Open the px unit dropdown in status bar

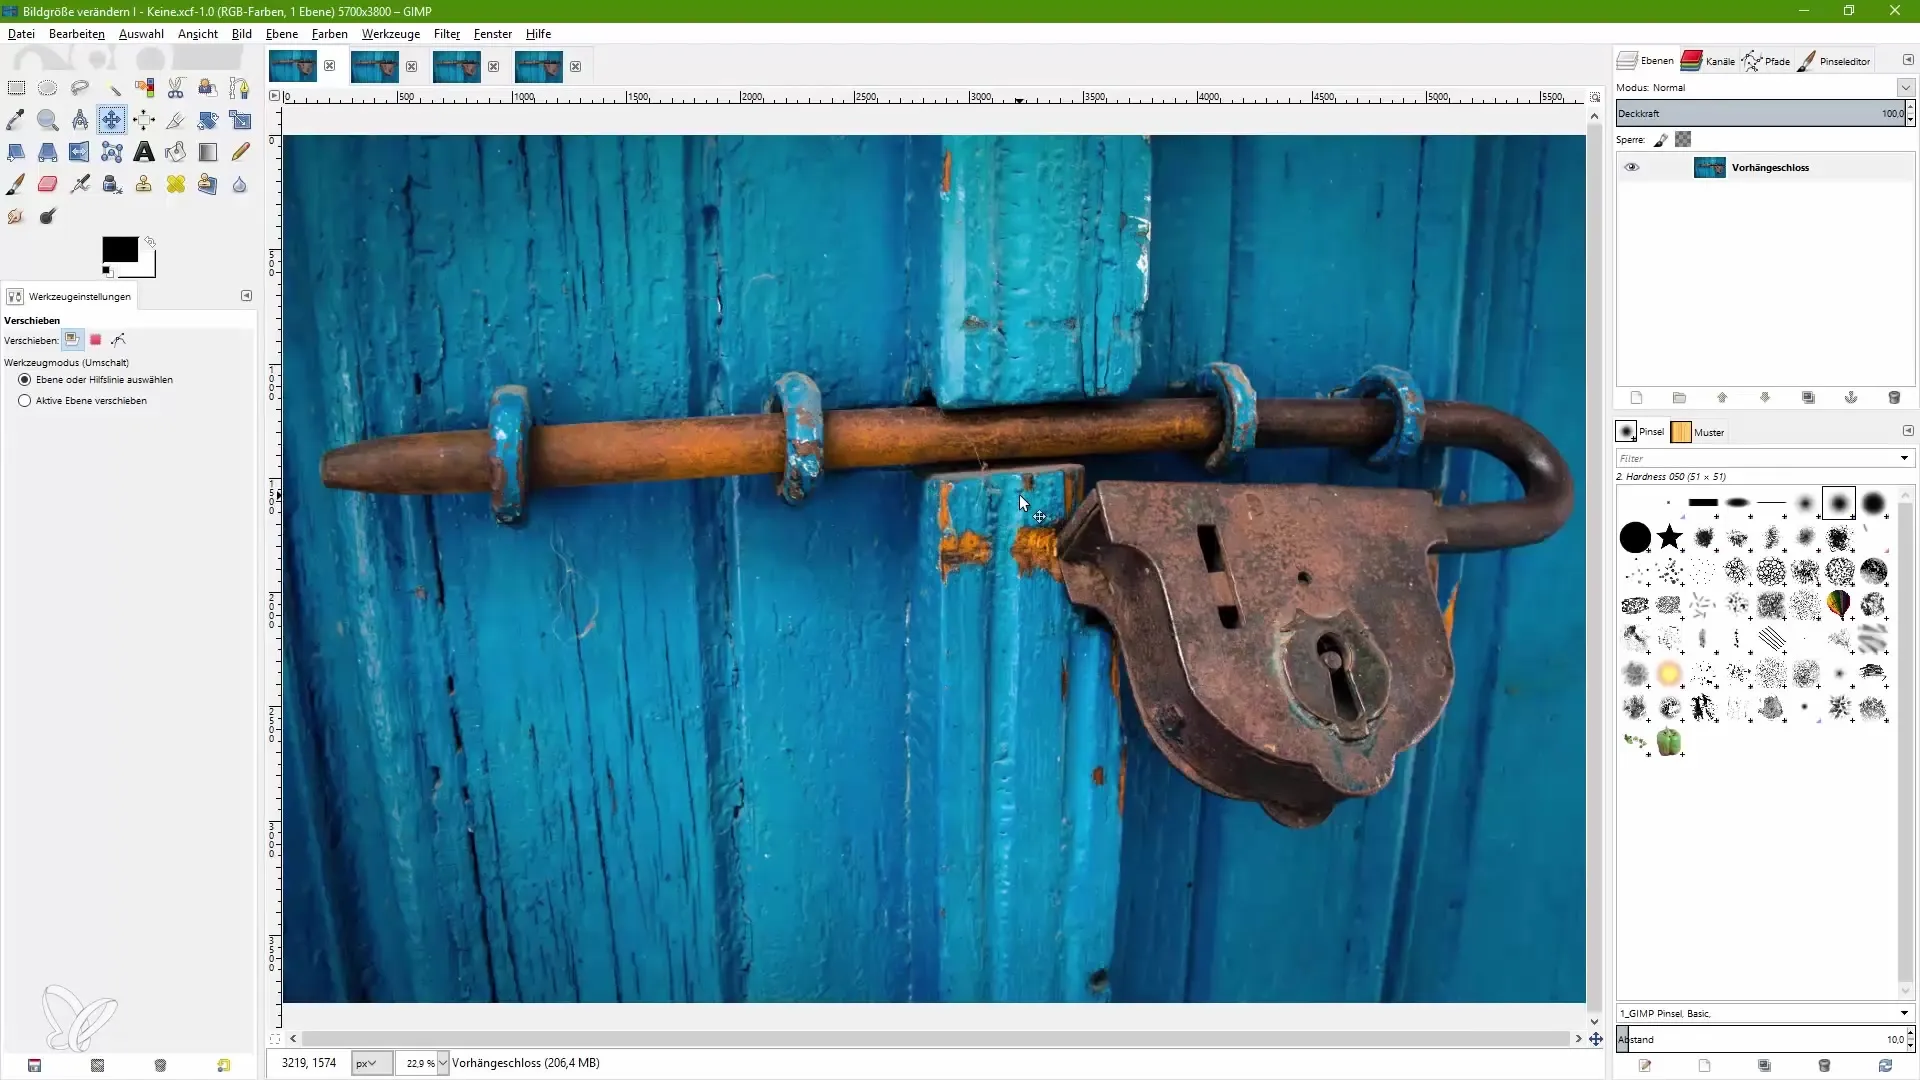pyautogui.click(x=371, y=1063)
